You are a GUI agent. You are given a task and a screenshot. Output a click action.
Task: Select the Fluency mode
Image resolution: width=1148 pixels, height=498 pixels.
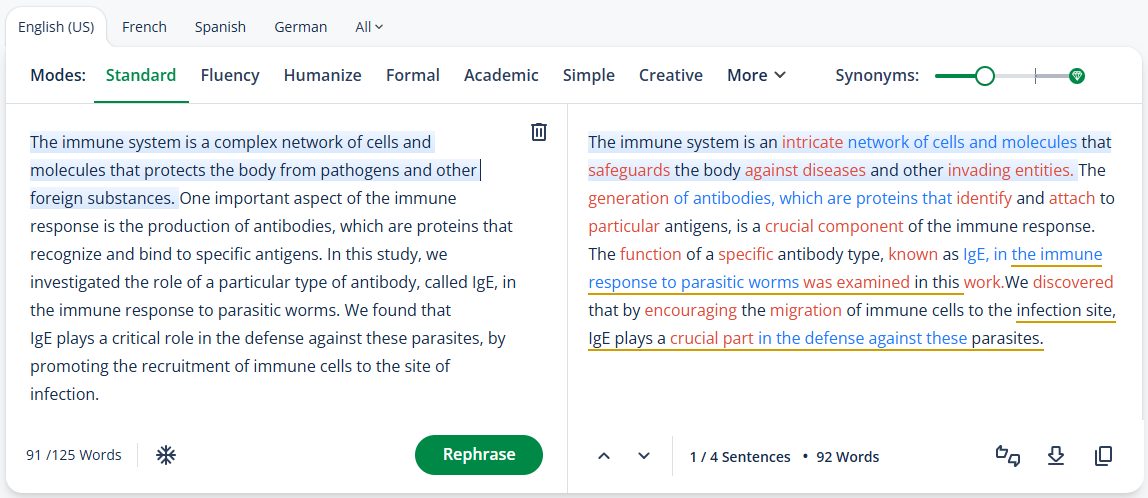click(230, 75)
